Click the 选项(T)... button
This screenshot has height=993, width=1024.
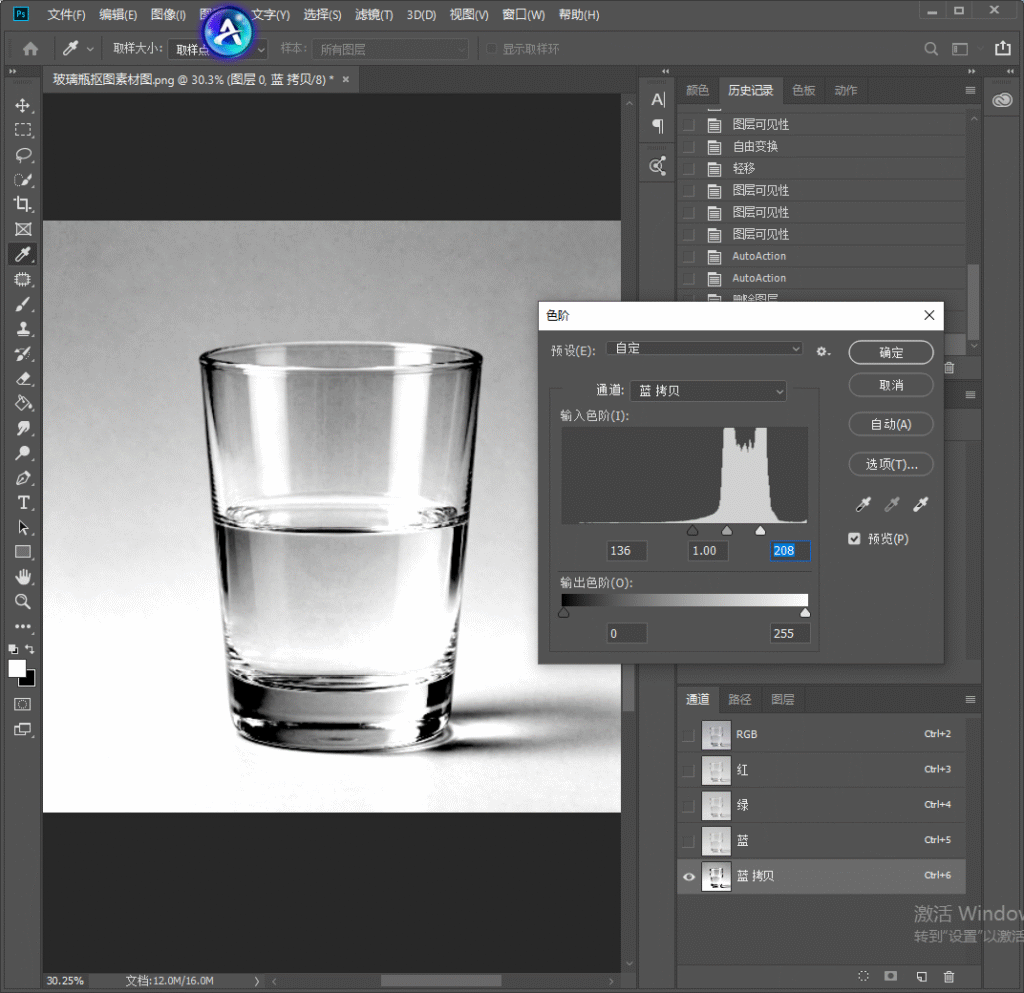click(891, 464)
